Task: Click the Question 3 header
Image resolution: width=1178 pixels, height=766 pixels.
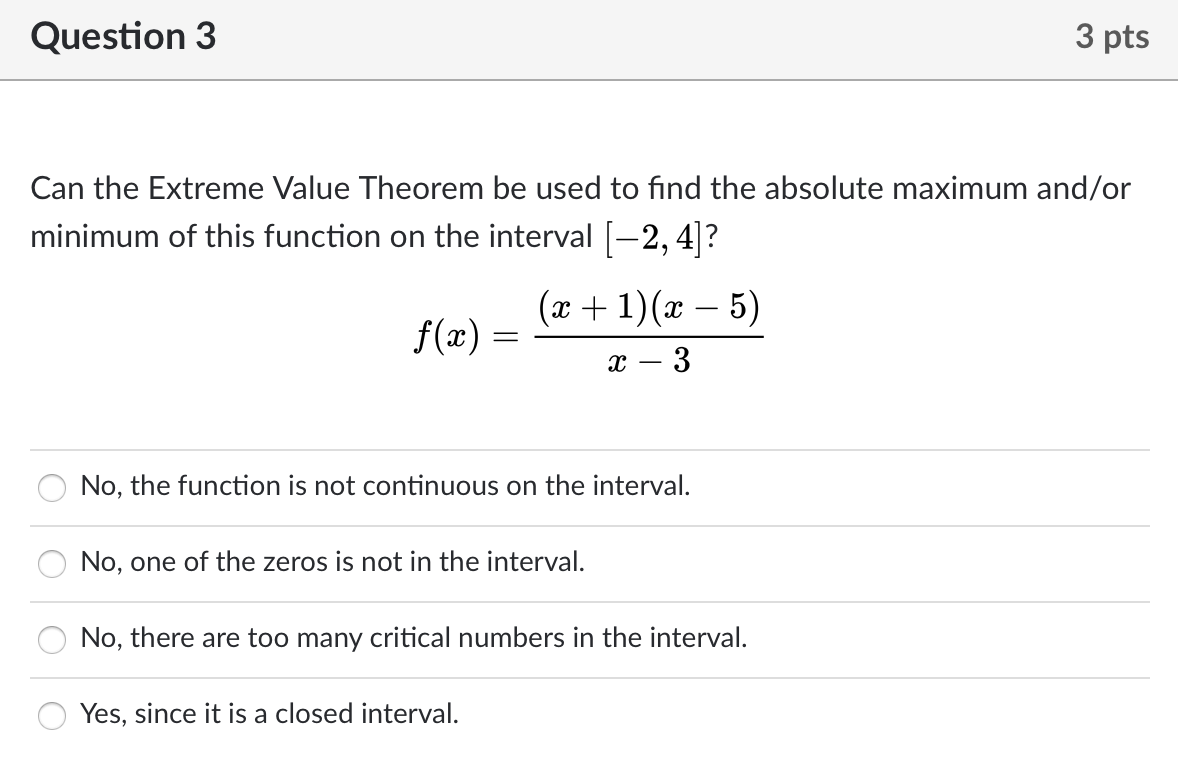Action: tap(122, 36)
